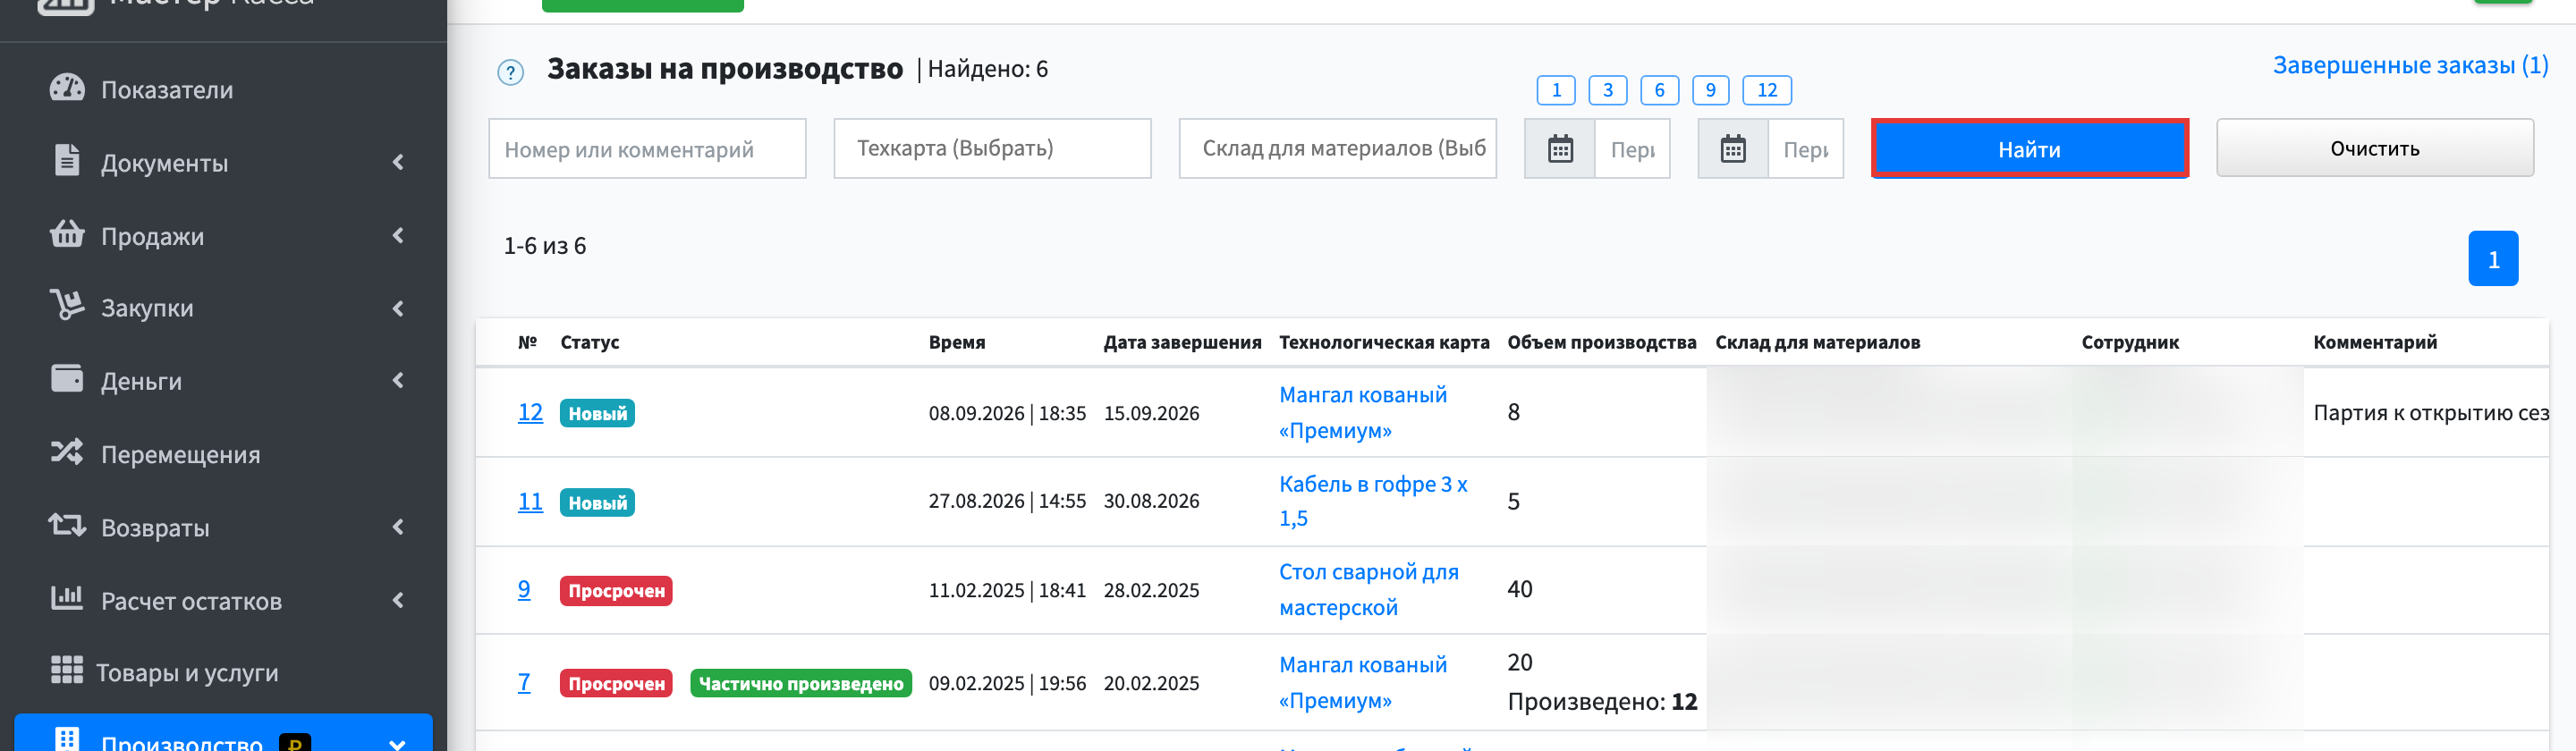The image size is (2576, 751).
Task: Choose a Техкарта in the filter
Action: coord(992,149)
